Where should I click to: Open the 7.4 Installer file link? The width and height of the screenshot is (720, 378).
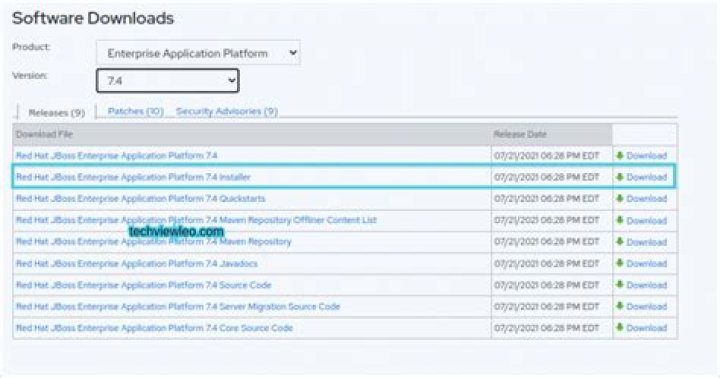pos(133,177)
